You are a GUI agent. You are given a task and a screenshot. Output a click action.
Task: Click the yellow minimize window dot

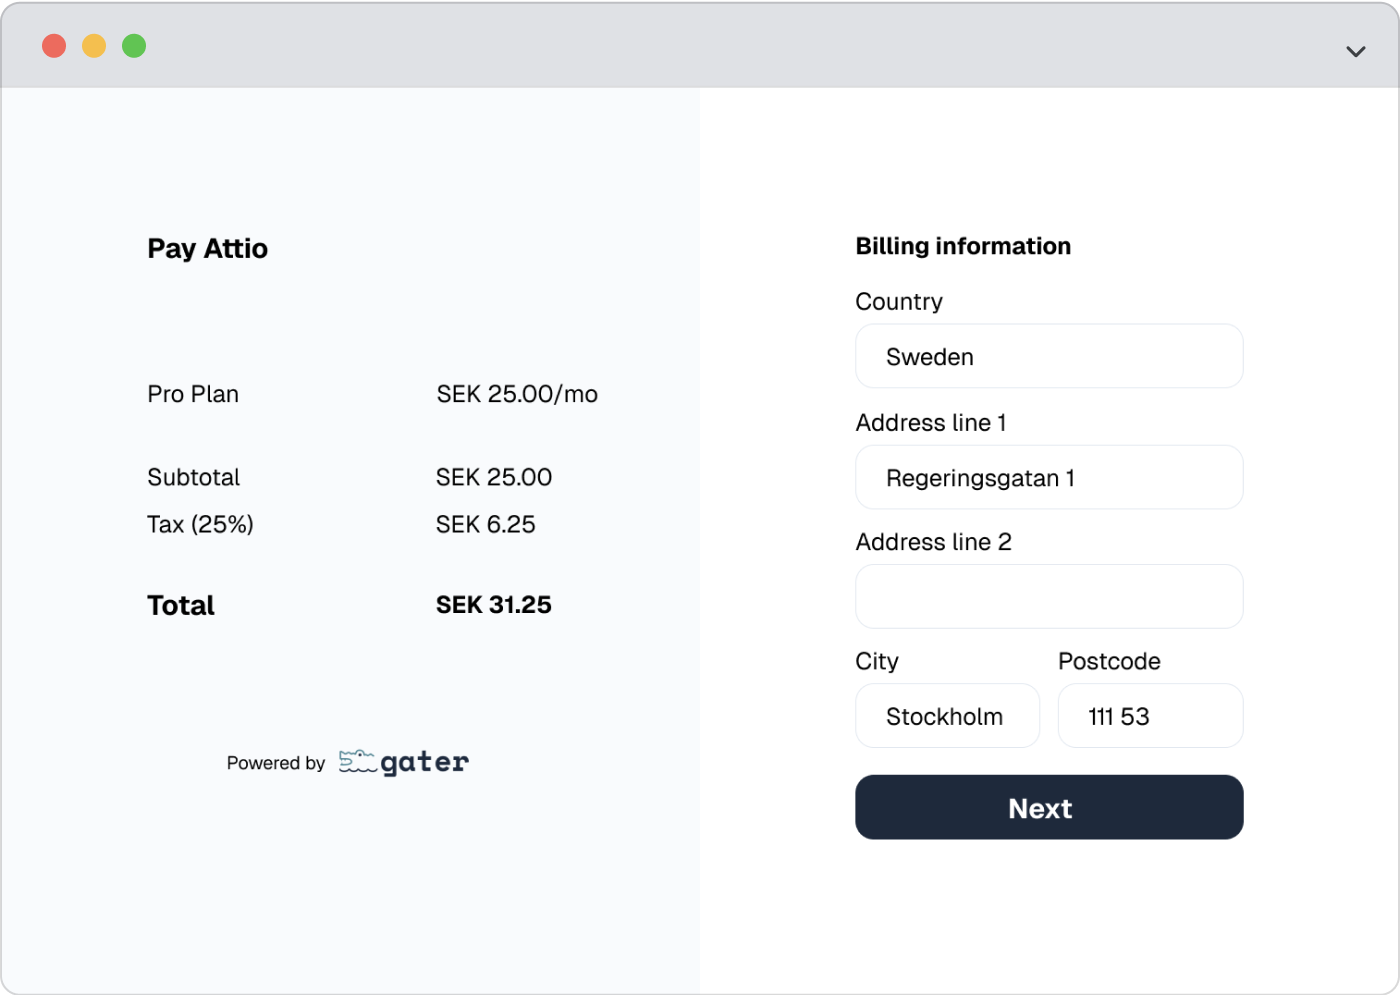tap(94, 46)
